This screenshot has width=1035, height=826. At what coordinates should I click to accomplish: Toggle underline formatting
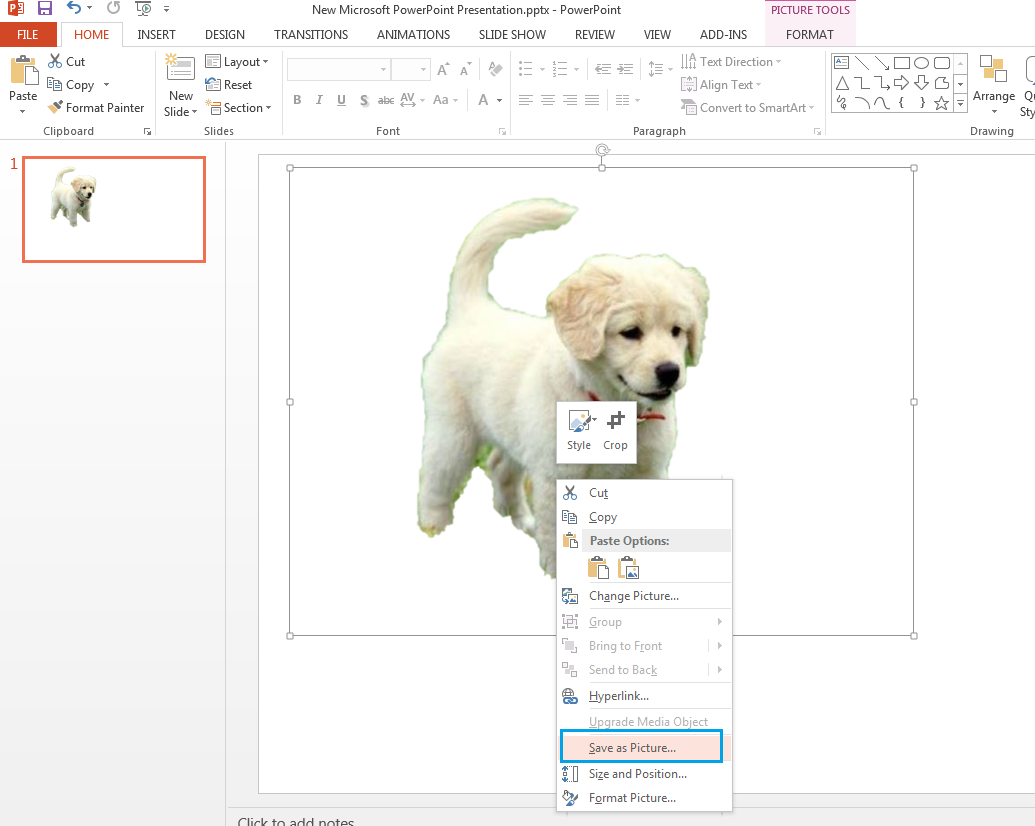[340, 100]
